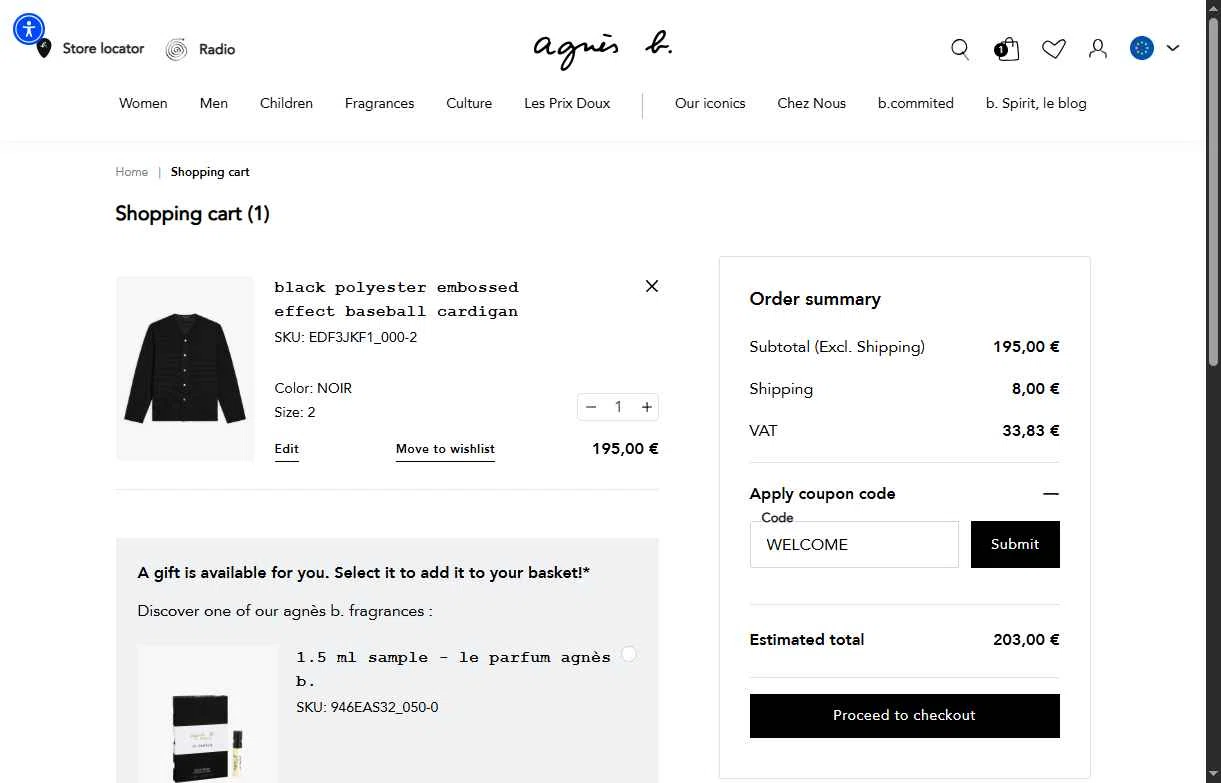The height and width of the screenshot is (783, 1221).
Task: Open the accessibility options icon
Action: [29, 29]
